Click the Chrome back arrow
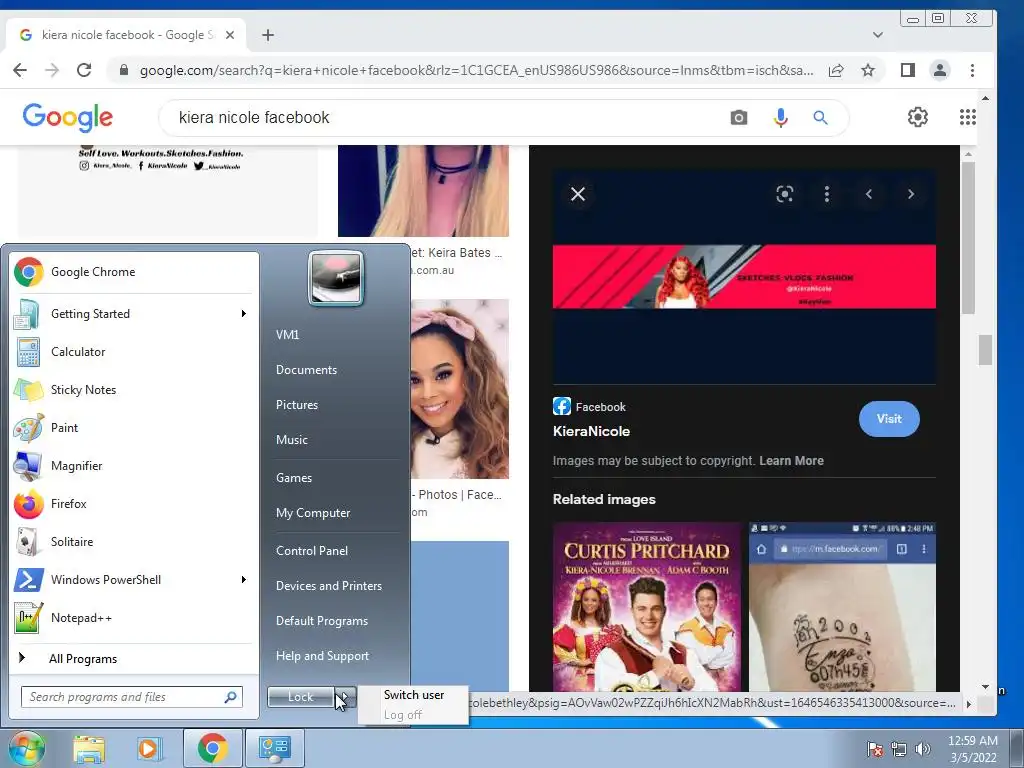Image resolution: width=1024 pixels, height=768 pixels. pos(20,70)
